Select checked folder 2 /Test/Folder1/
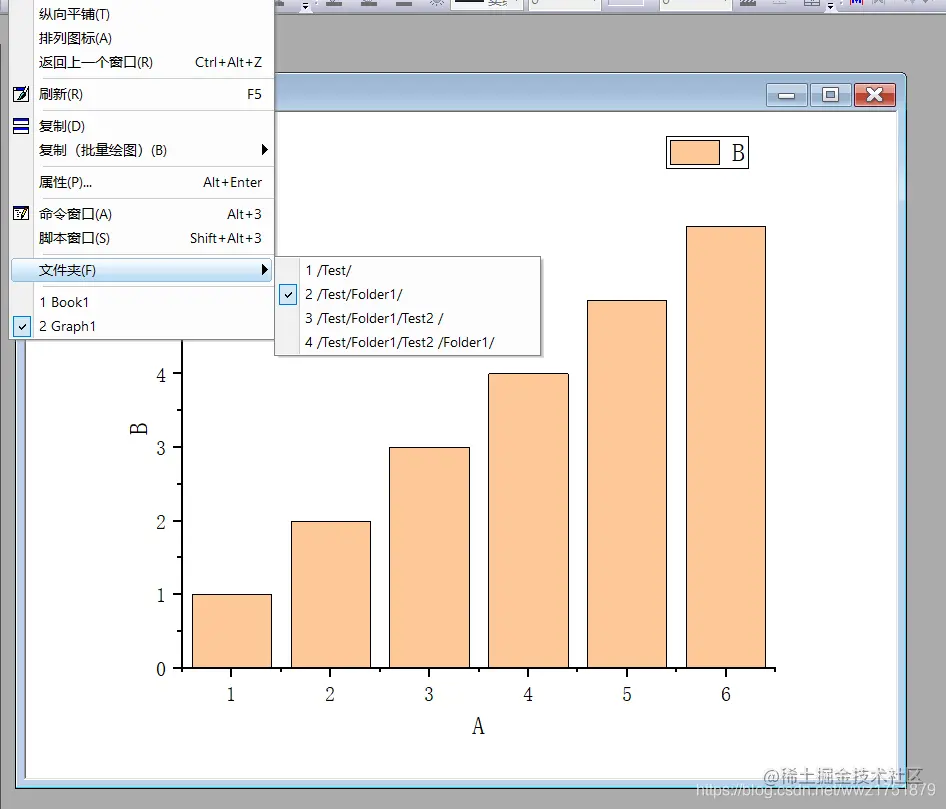Screen dimensions: 946x809 408,294
